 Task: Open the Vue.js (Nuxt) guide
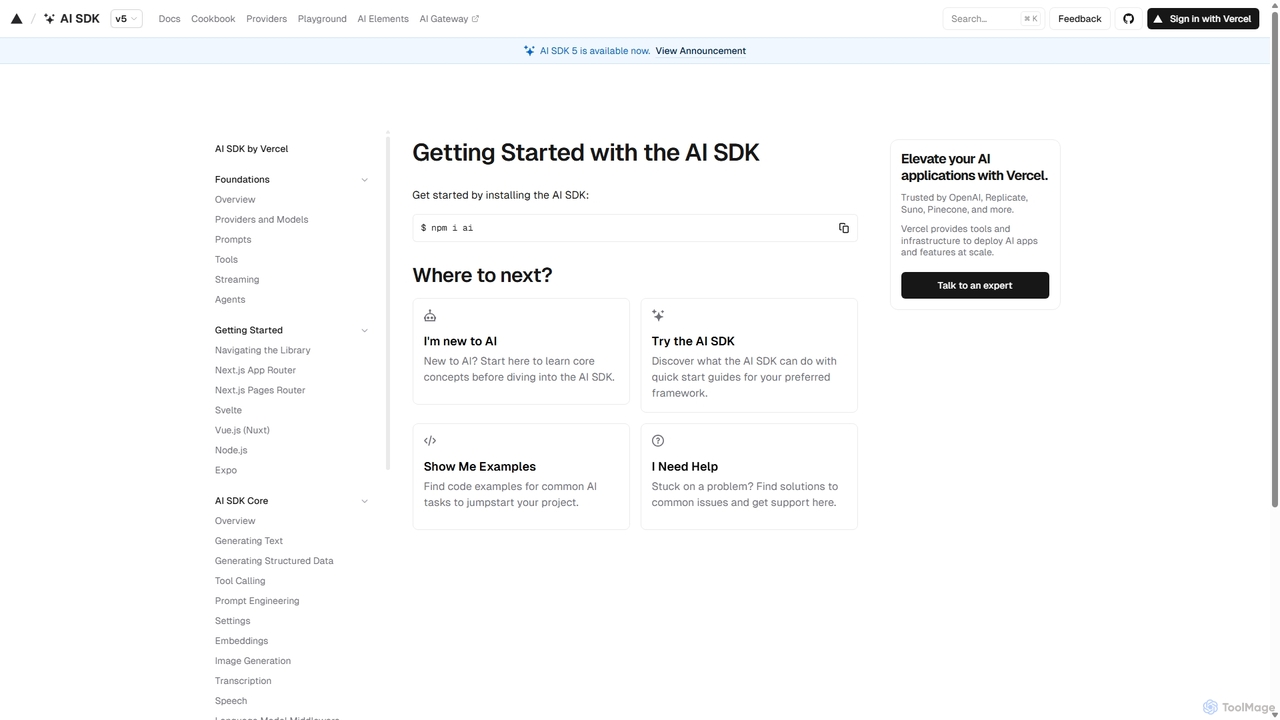pyautogui.click(x=242, y=431)
